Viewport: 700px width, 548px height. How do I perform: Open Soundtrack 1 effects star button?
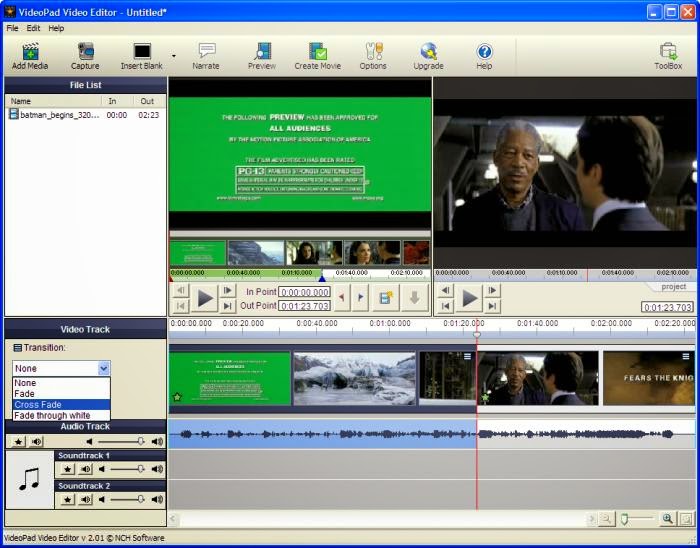67,469
